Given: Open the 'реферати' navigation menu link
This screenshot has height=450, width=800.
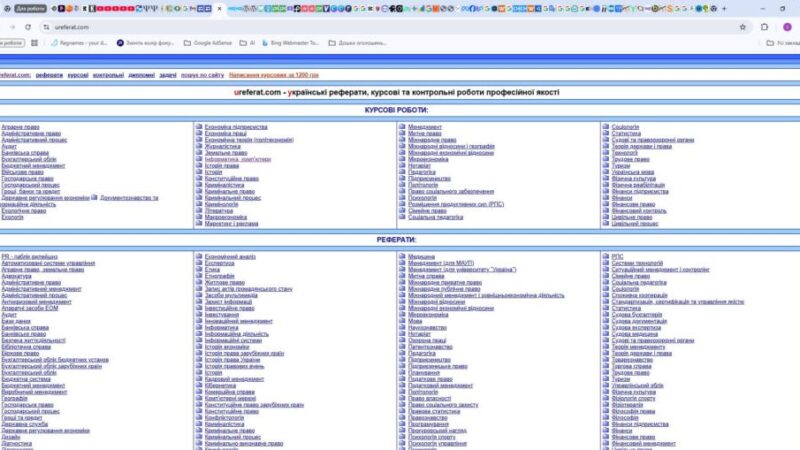Looking at the screenshot, I should point(48,75).
